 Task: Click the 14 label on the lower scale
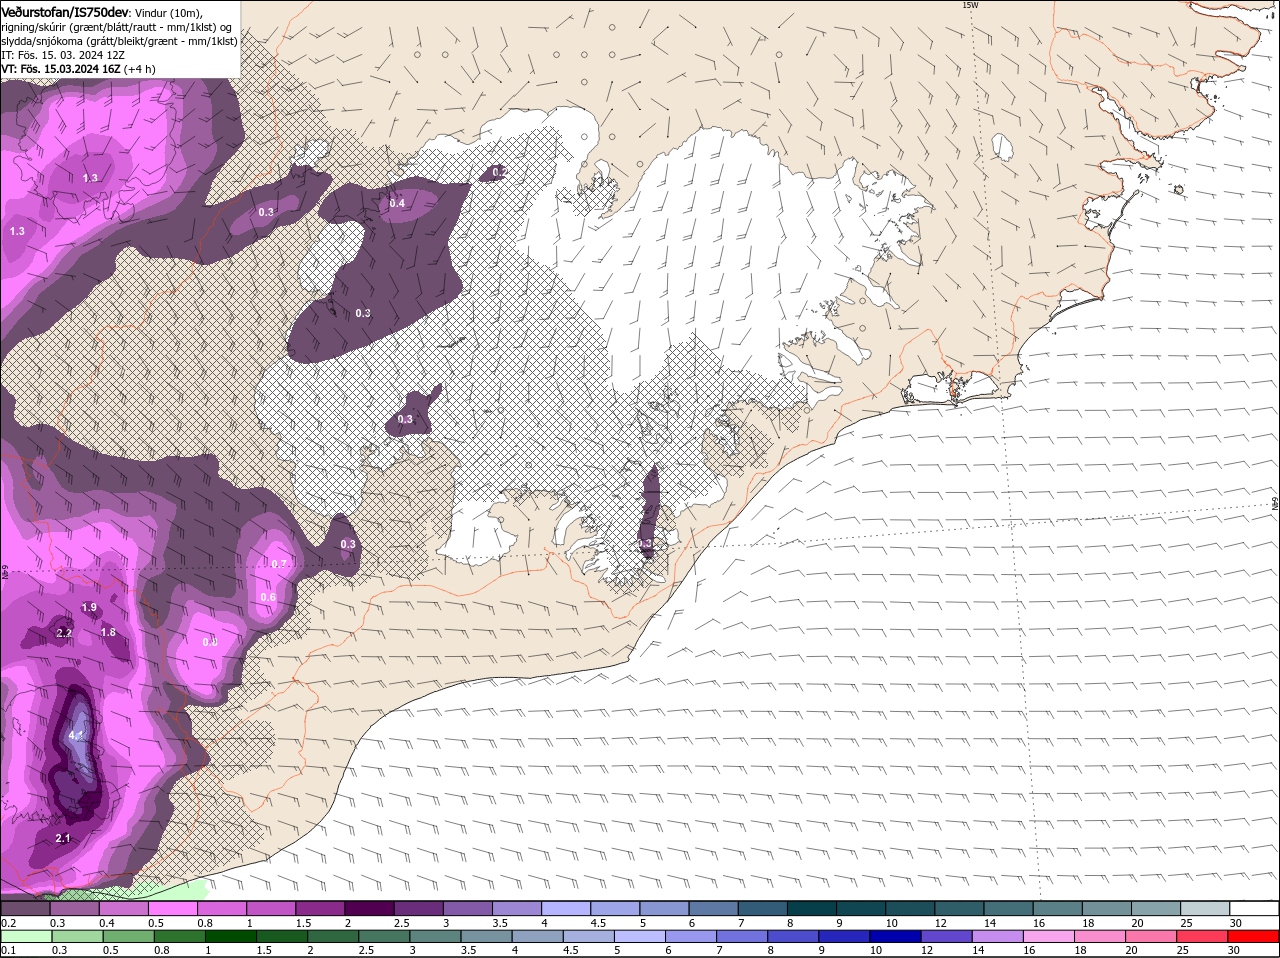(x=977, y=951)
